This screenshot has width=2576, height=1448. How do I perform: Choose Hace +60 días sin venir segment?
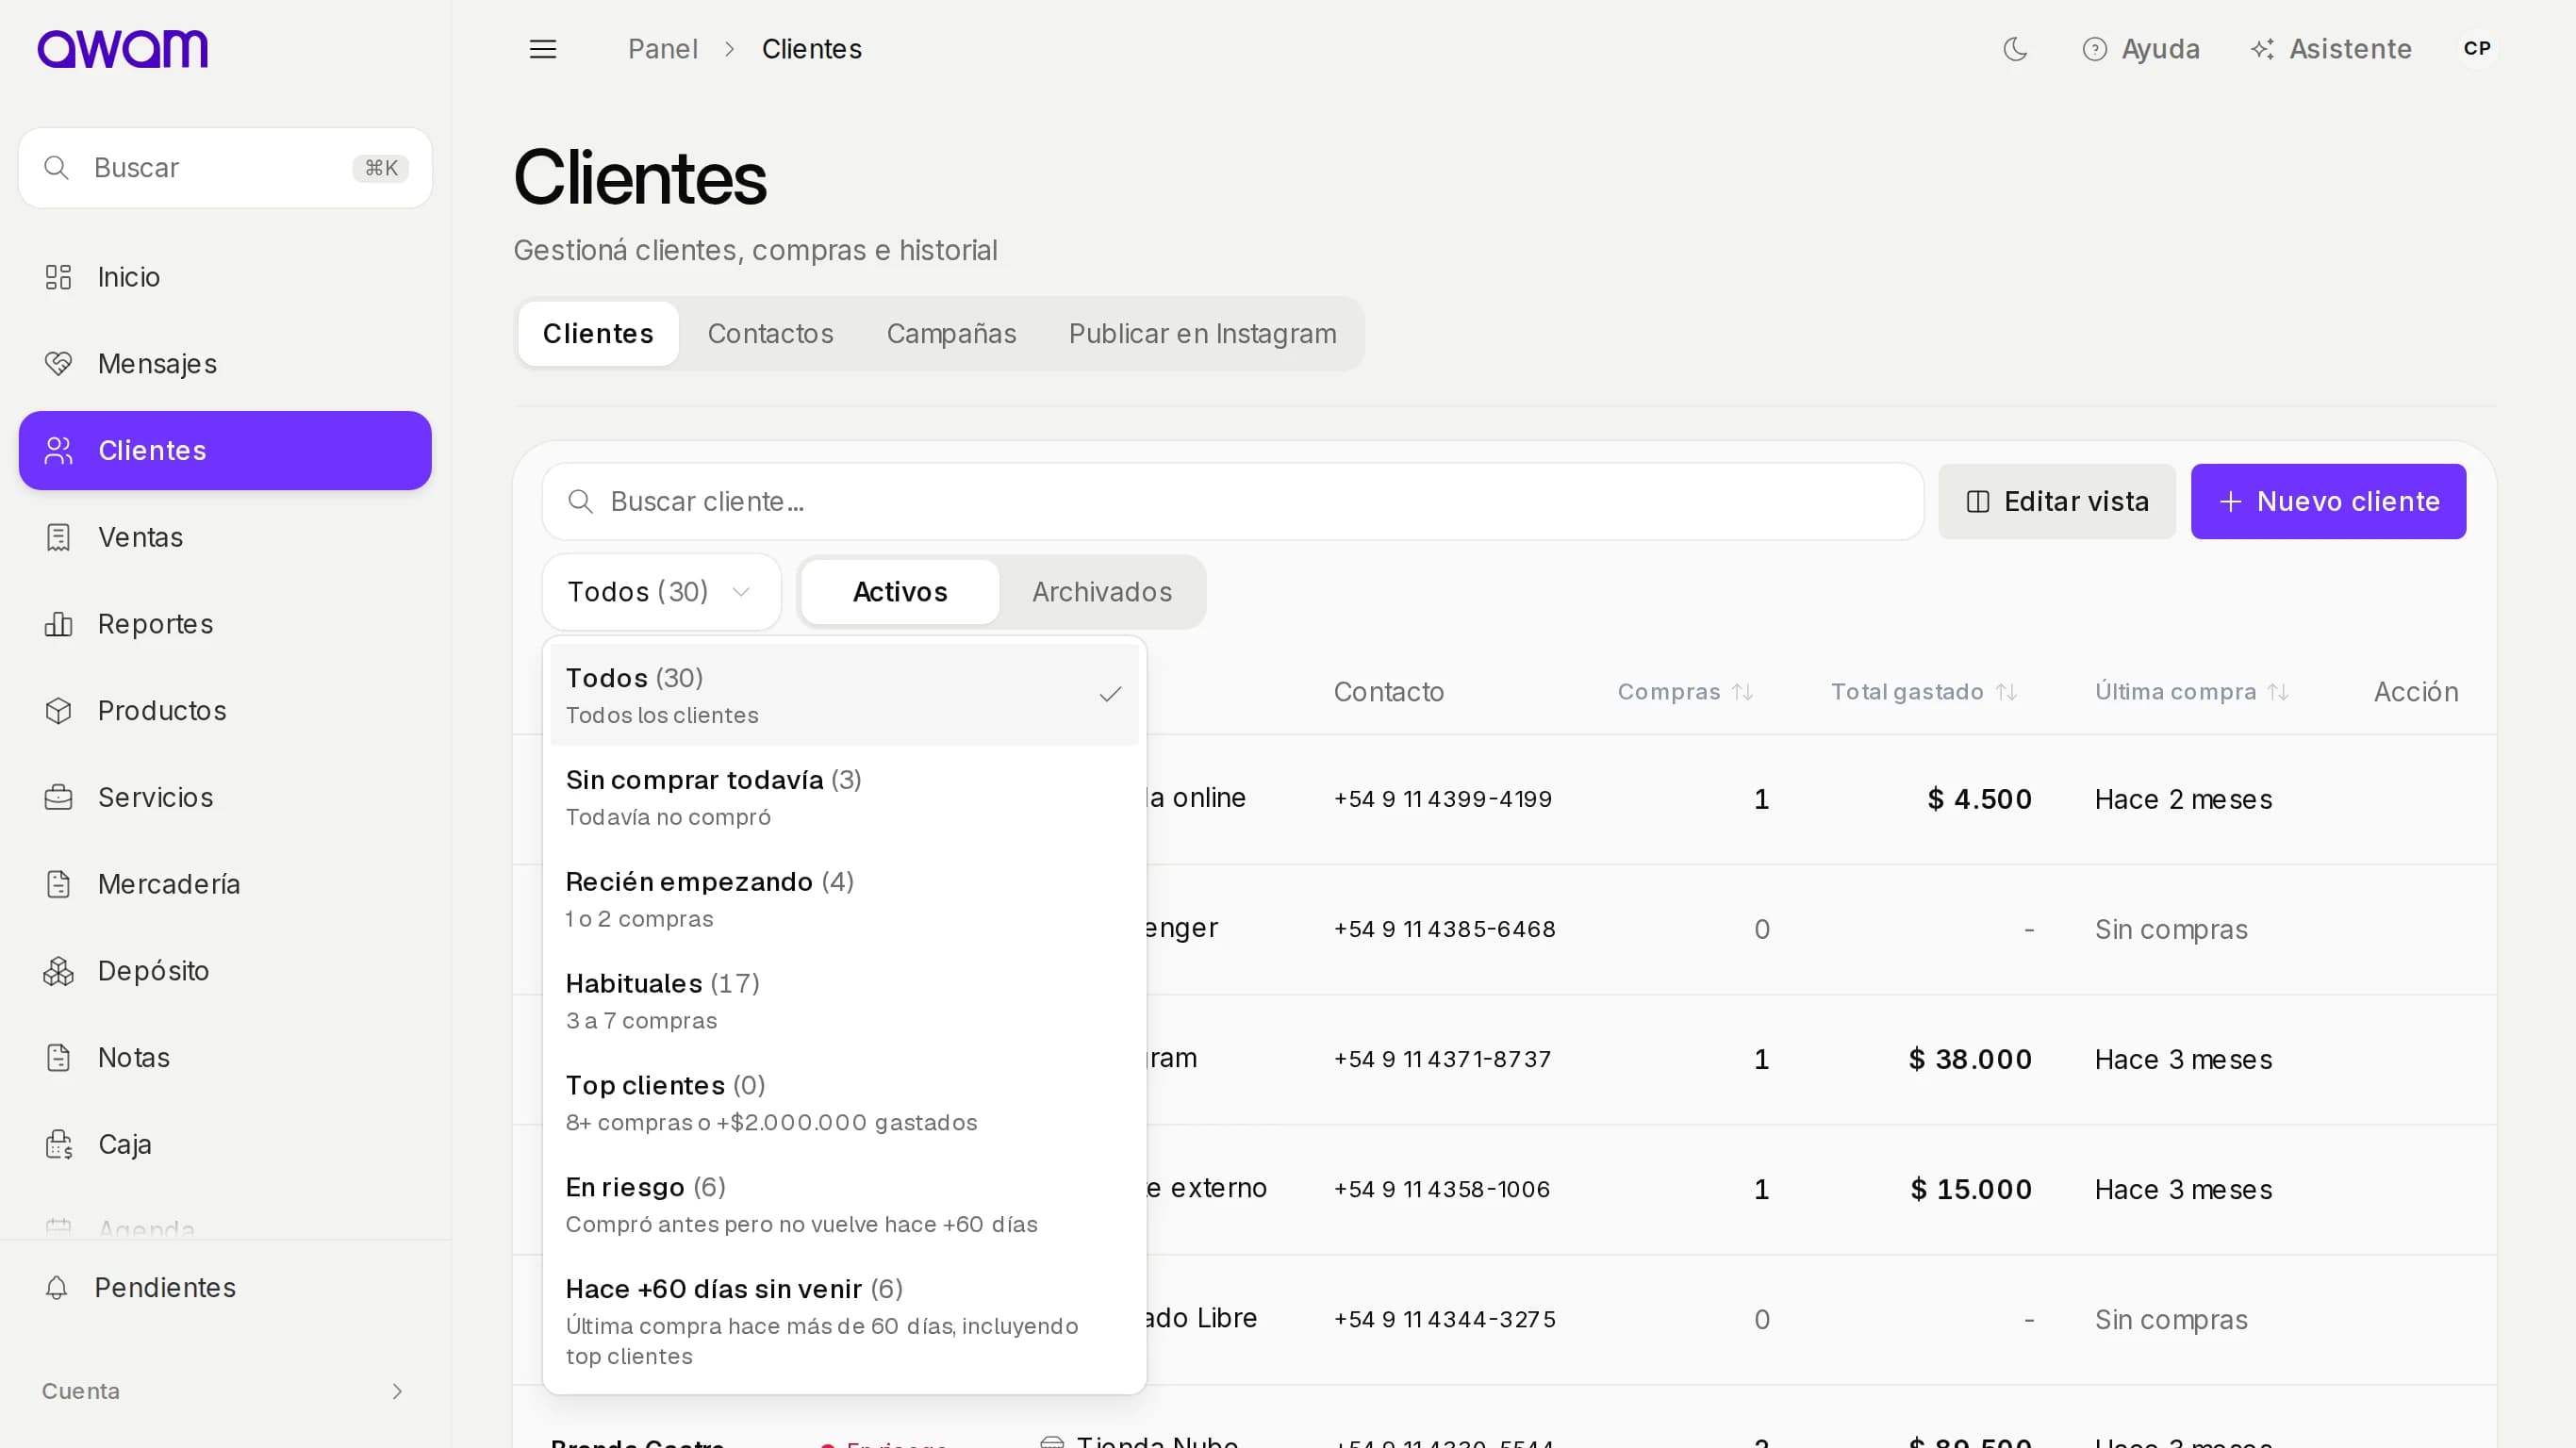coord(844,1321)
